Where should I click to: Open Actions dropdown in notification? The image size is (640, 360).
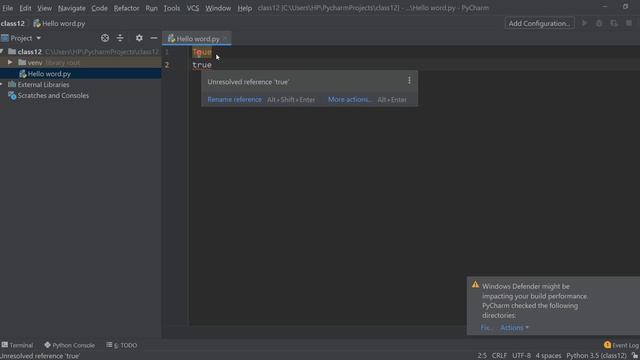coord(514,327)
